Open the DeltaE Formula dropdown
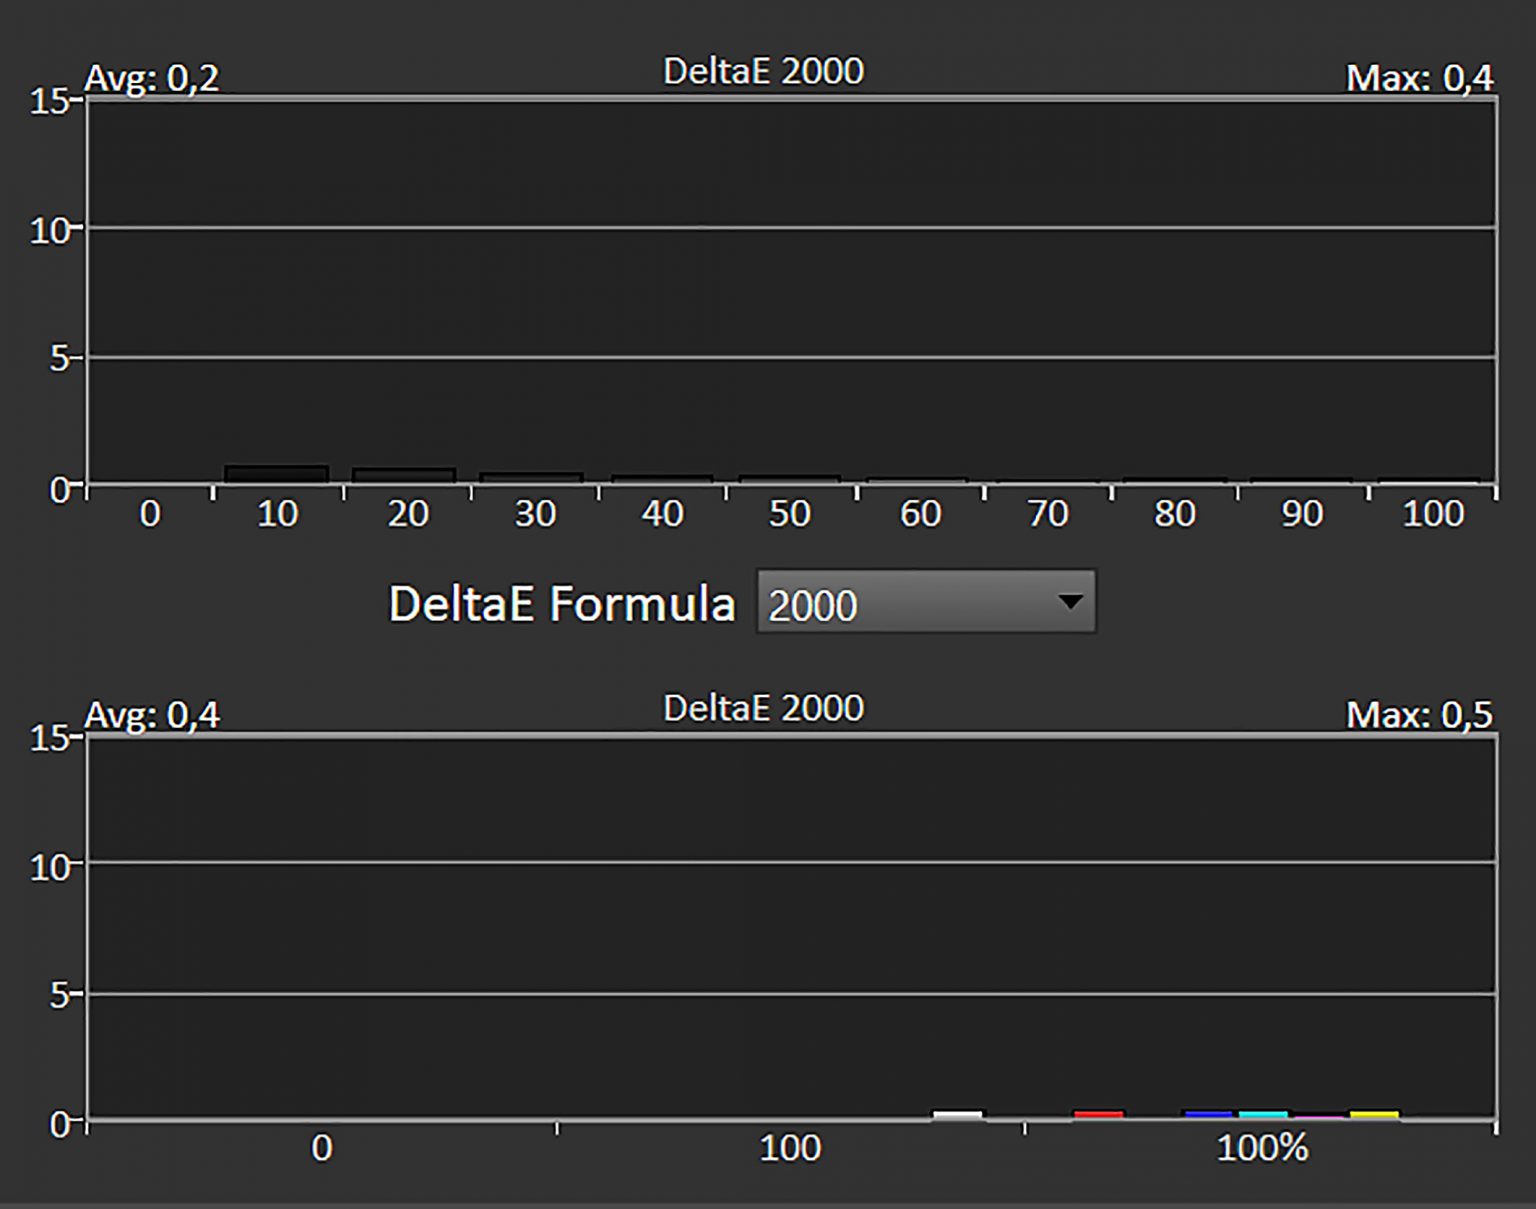The width and height of the screenshot is (1536, 1209). [926, 601]
